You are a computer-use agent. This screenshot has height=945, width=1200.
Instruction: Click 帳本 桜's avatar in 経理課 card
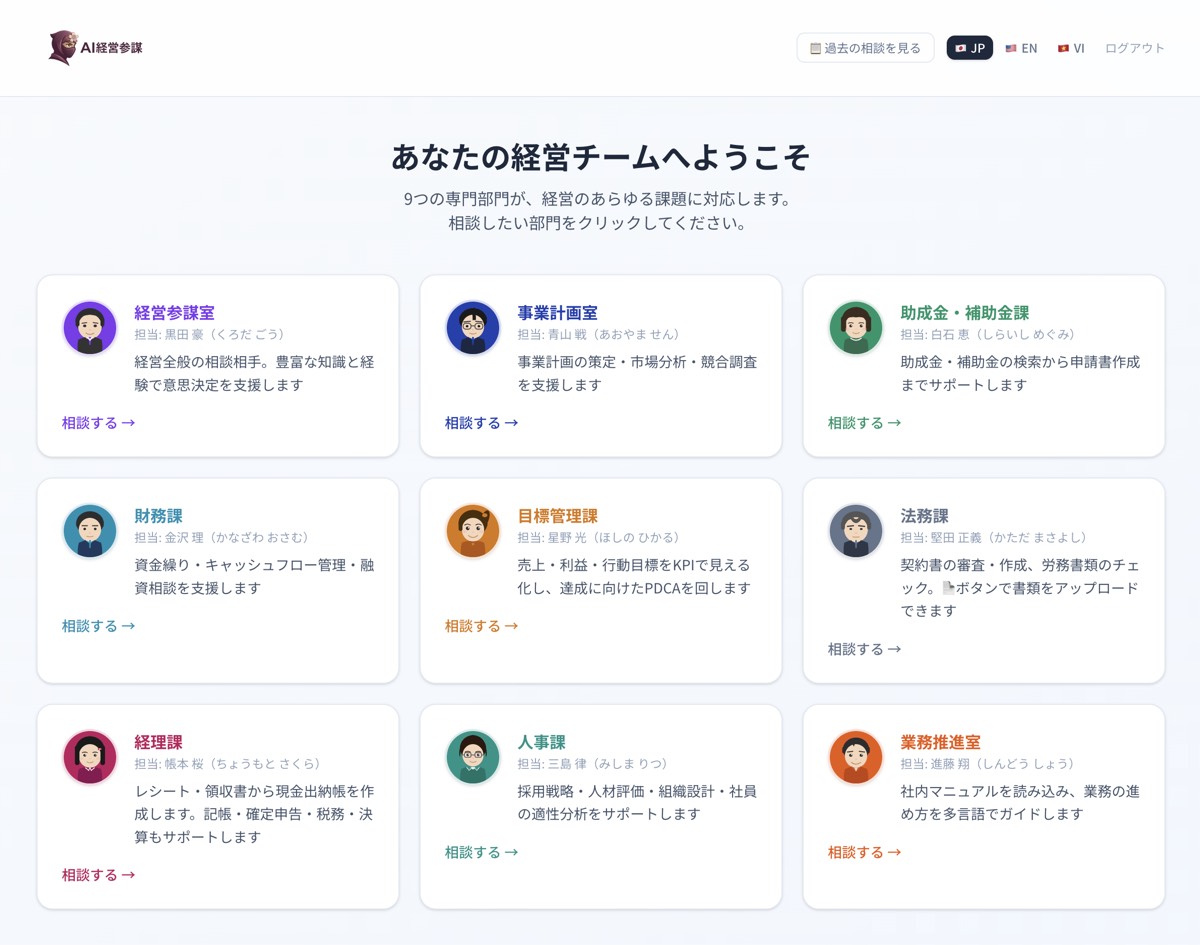tap(90, 757)
